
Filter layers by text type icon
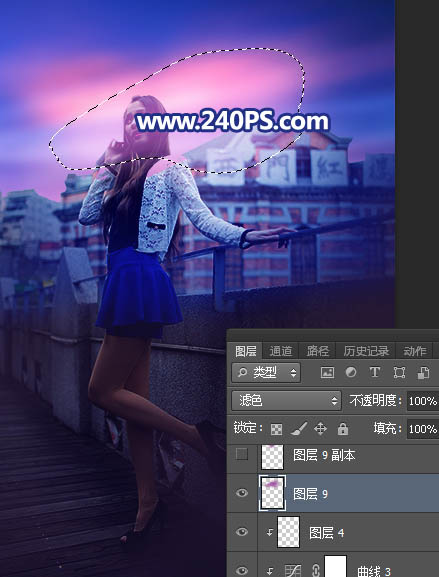(x=375, y=373)
